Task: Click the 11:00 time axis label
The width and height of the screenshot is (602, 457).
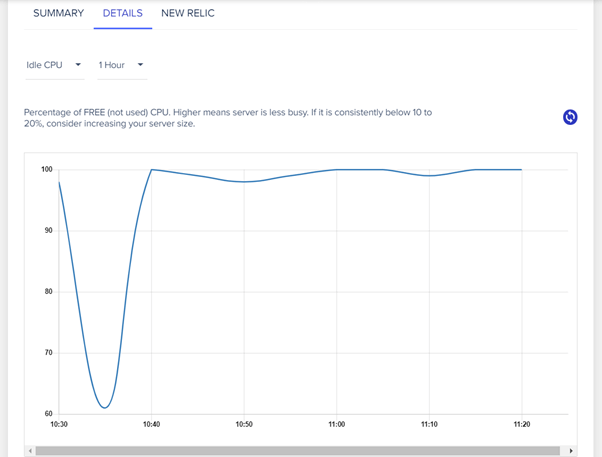Action: click(336, 424)
